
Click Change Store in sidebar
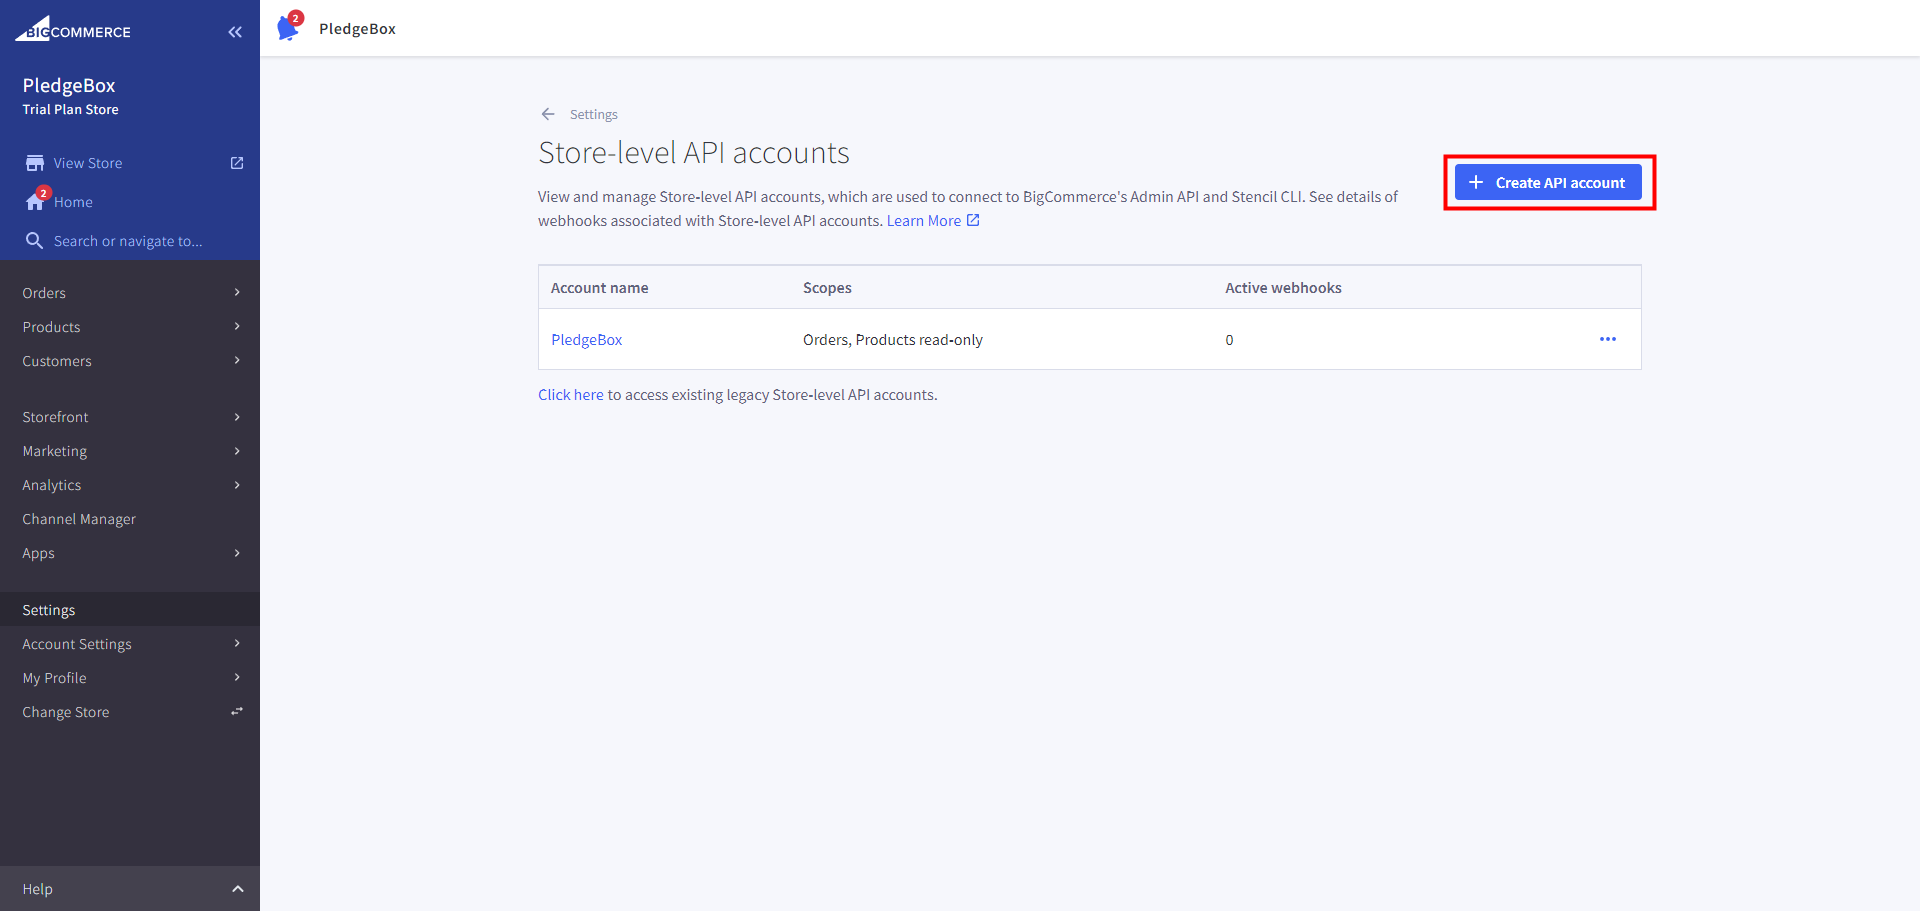(x=66, y=712)
